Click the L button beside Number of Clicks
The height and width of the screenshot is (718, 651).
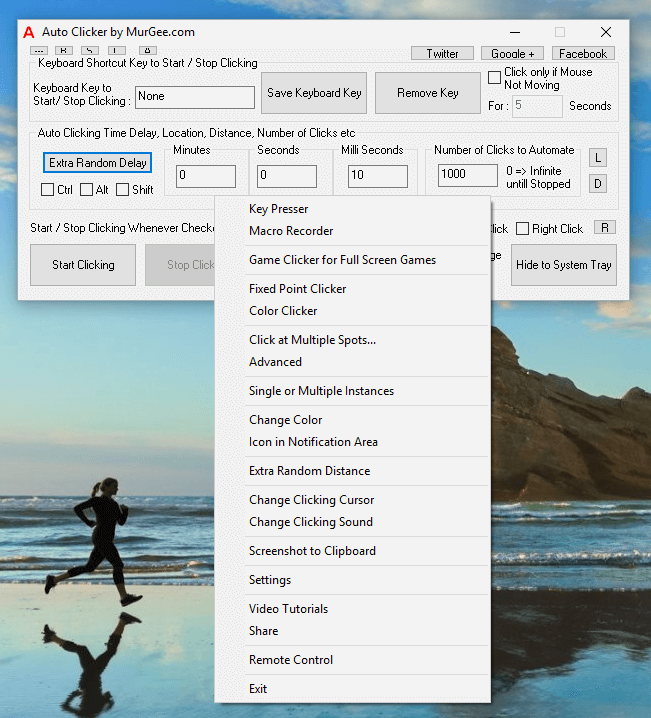(598, 158)
